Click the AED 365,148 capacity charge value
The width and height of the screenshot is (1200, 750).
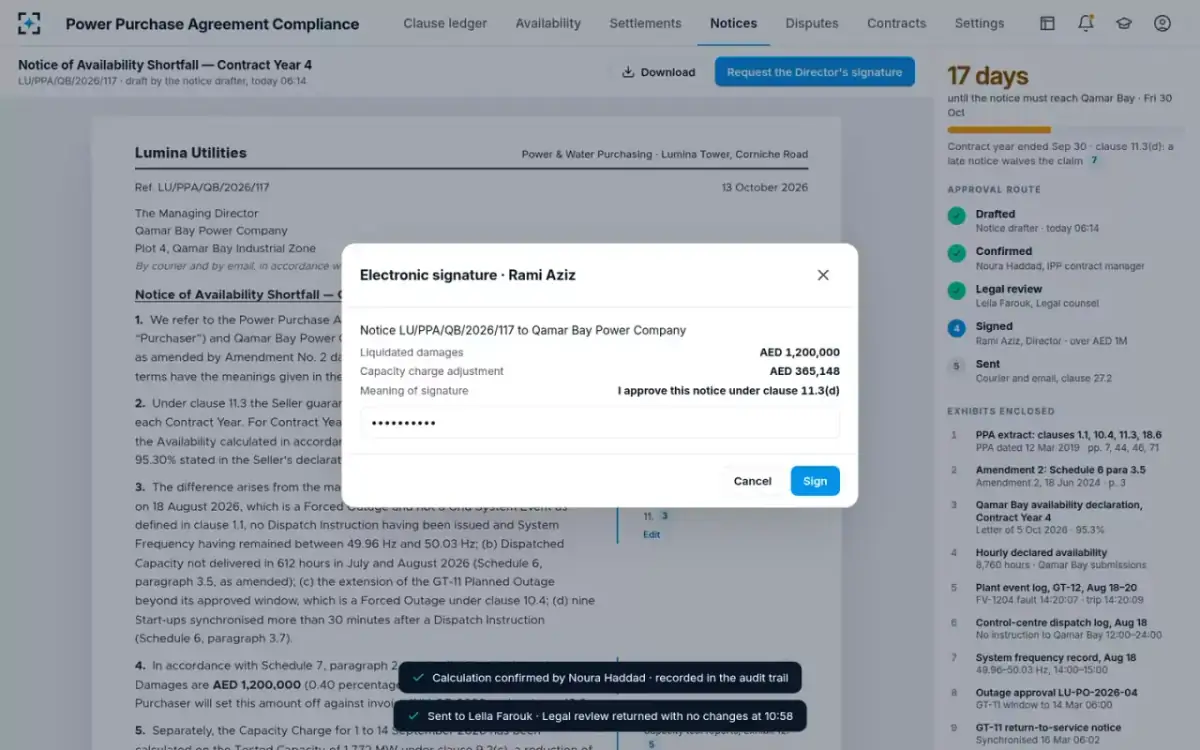(x=804, y=371)
